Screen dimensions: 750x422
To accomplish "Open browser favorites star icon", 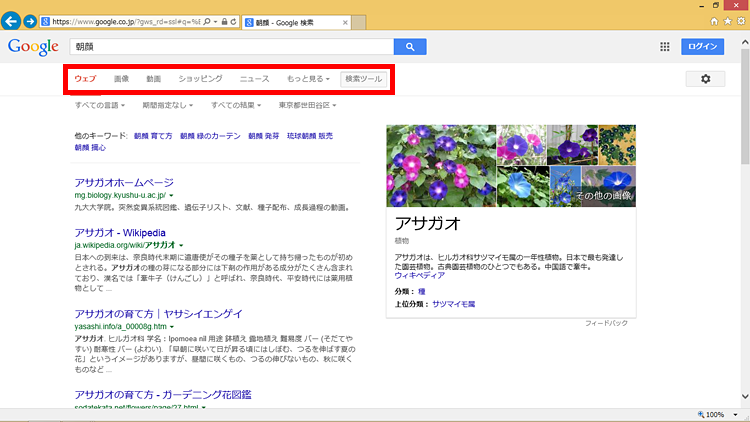I will click(727, 20).
